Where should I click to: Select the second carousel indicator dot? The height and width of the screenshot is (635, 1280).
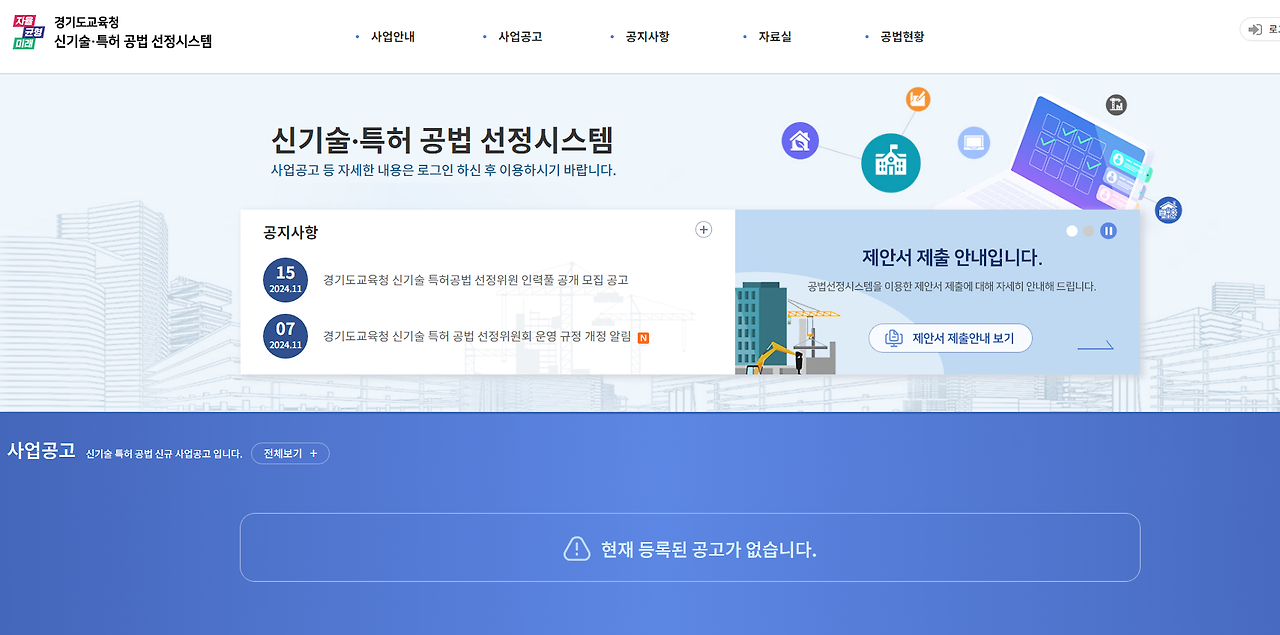1087,230
